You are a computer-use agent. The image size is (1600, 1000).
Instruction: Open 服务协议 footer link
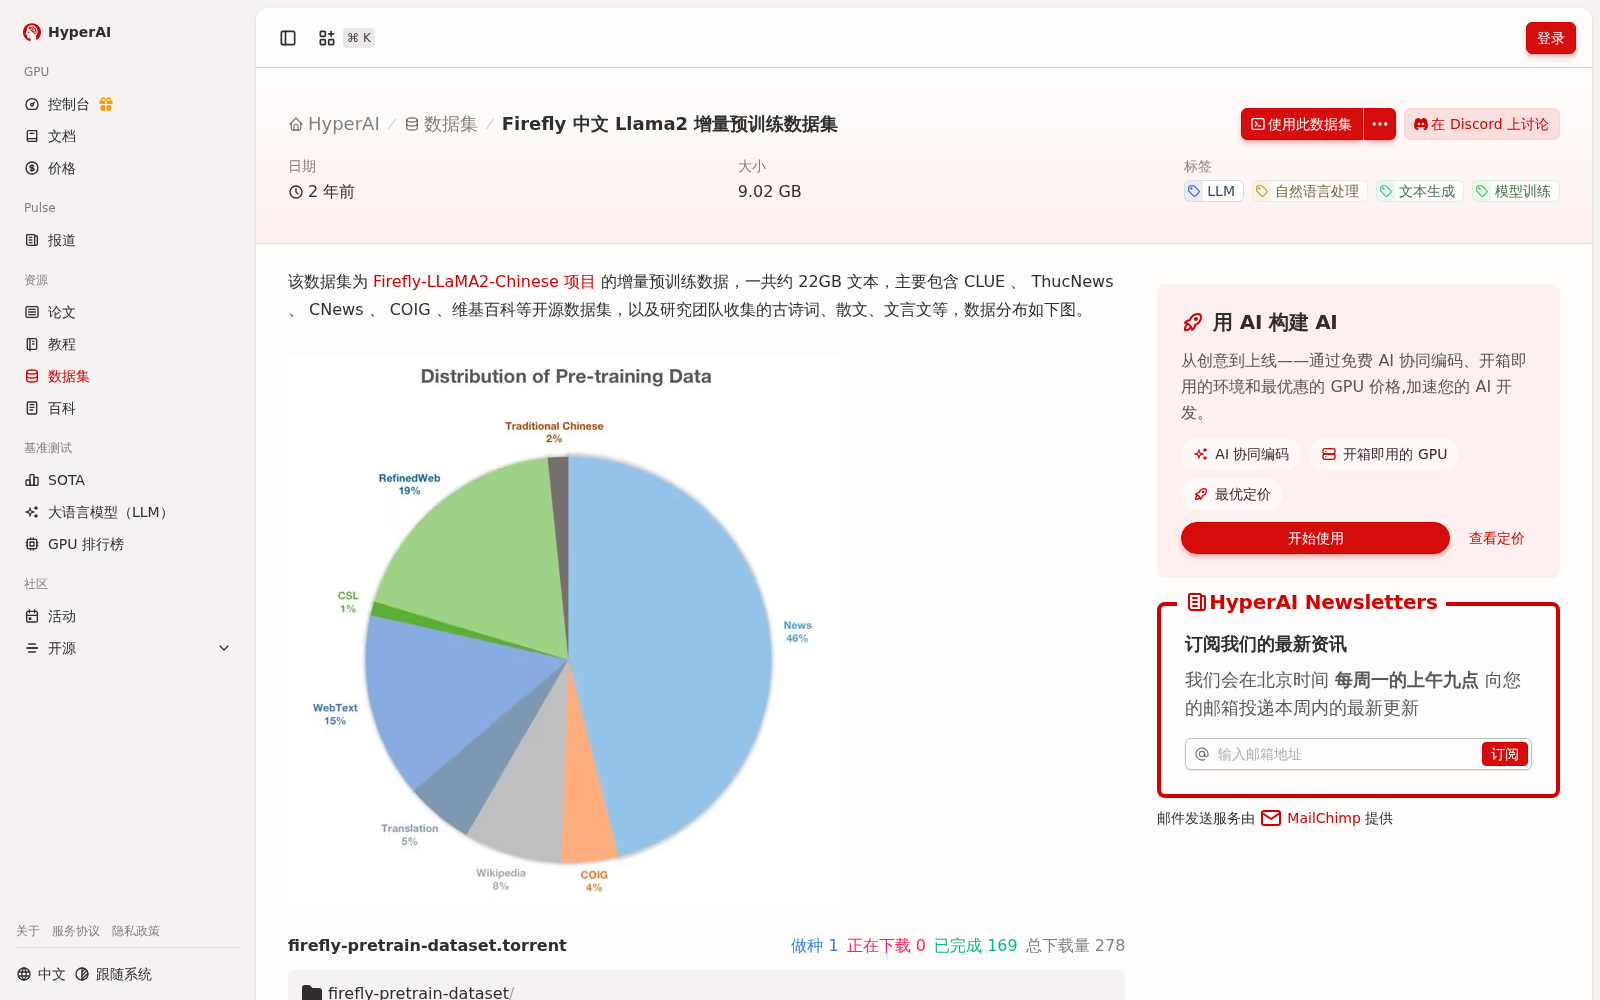pyautogui.click(x=76, y=931)
